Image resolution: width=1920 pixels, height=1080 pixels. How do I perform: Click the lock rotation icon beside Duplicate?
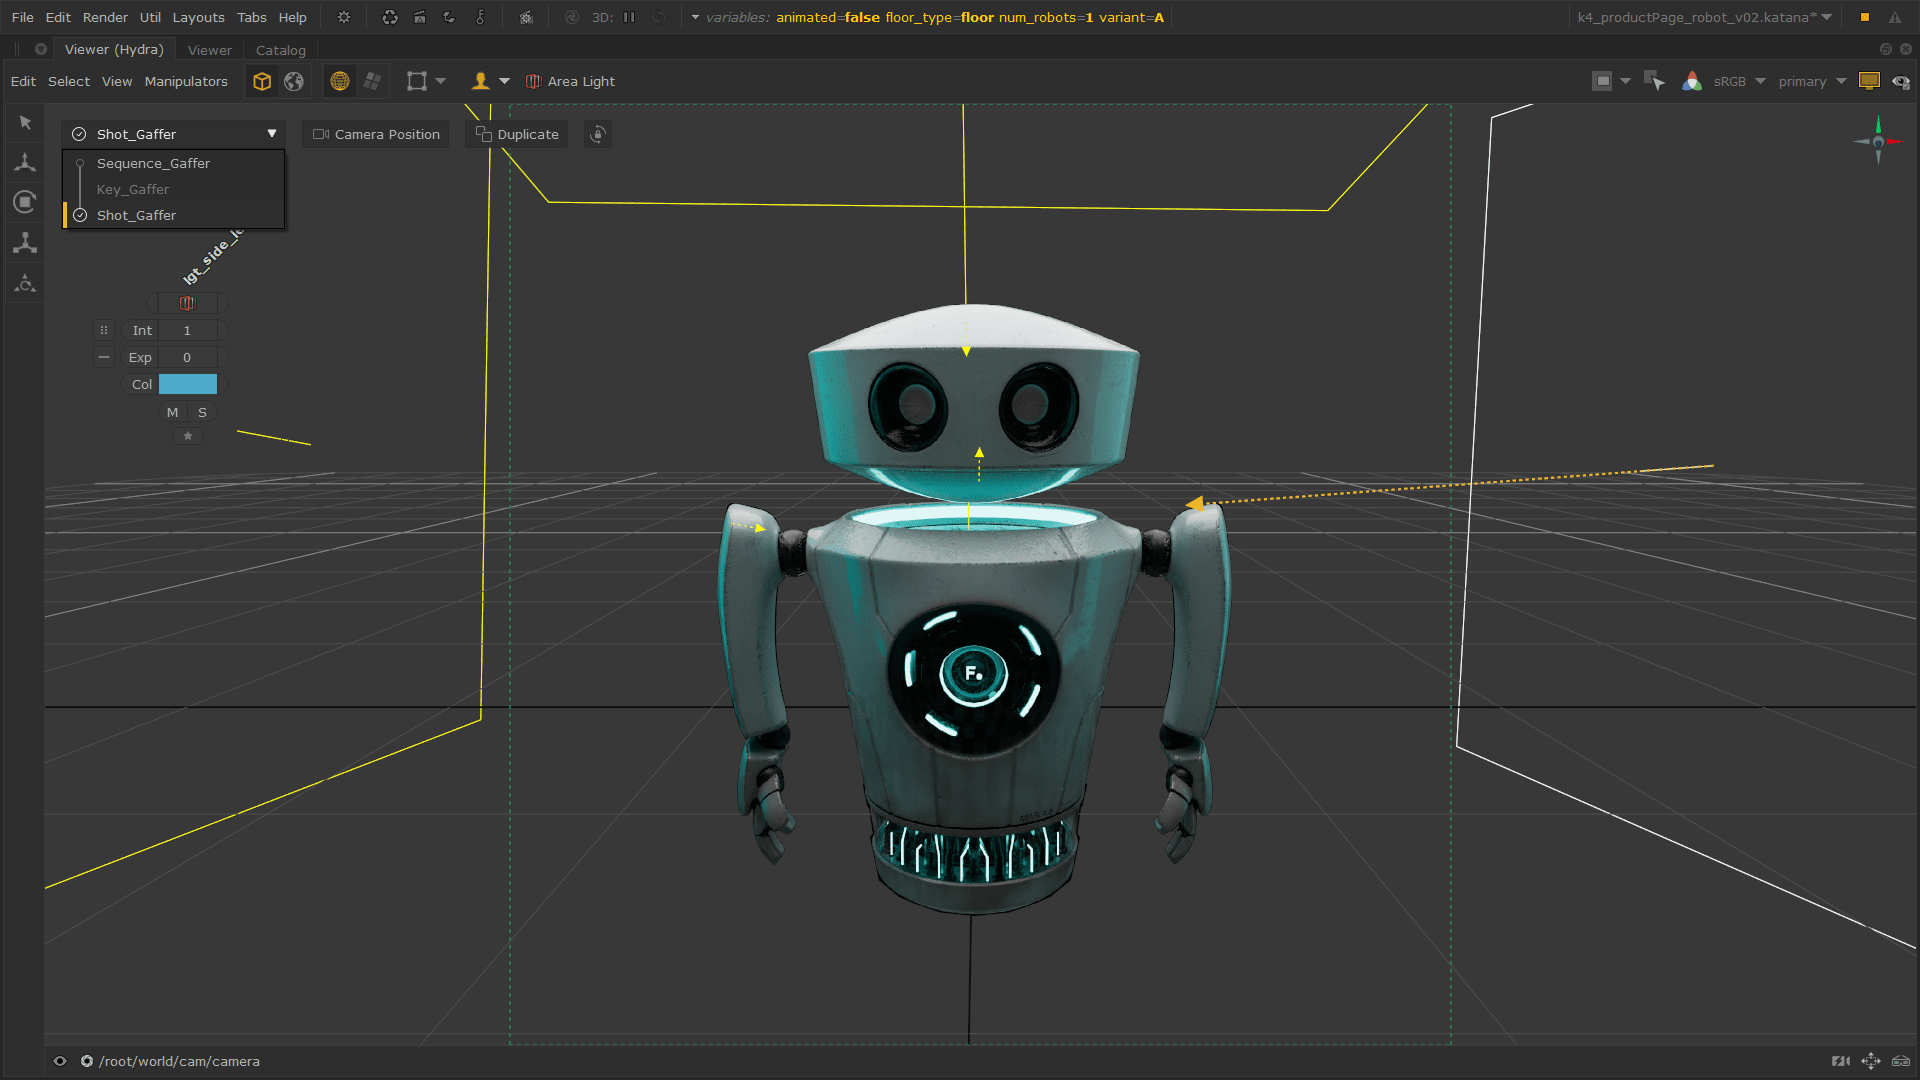[598, 134]
